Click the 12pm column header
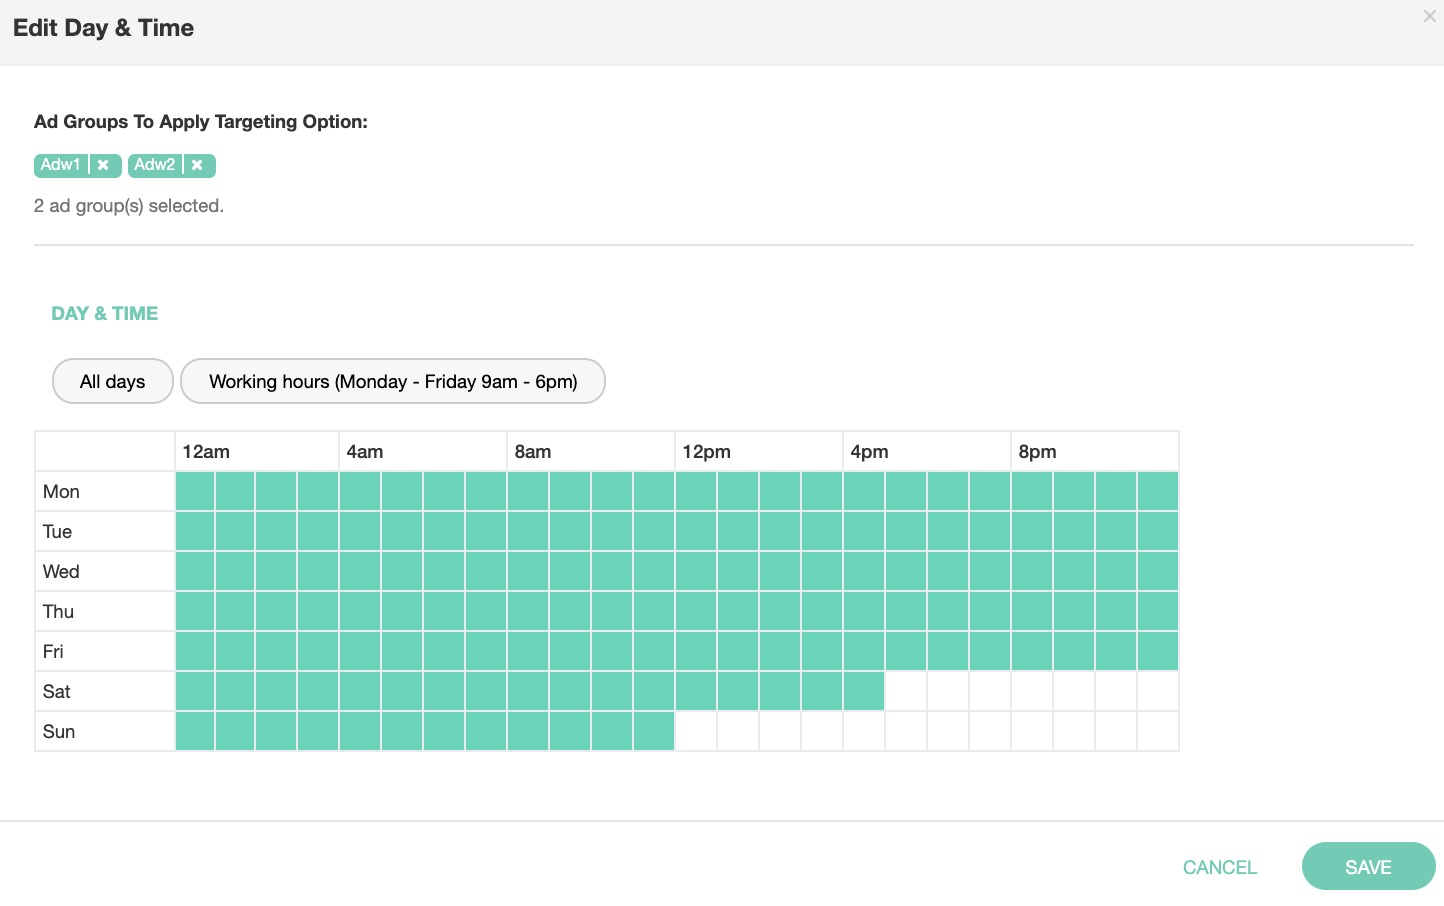Viewport: 1444px width, 906px height. click(x=758, y=451)
